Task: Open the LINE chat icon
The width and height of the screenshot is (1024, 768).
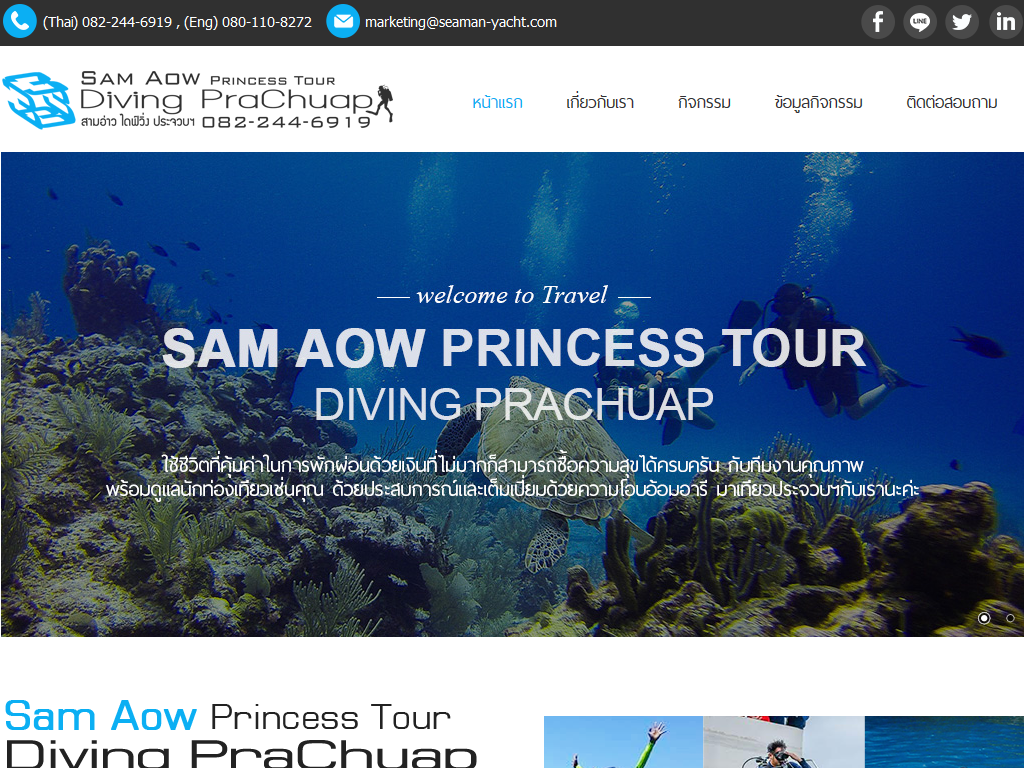Action: (x=920, y=22)
